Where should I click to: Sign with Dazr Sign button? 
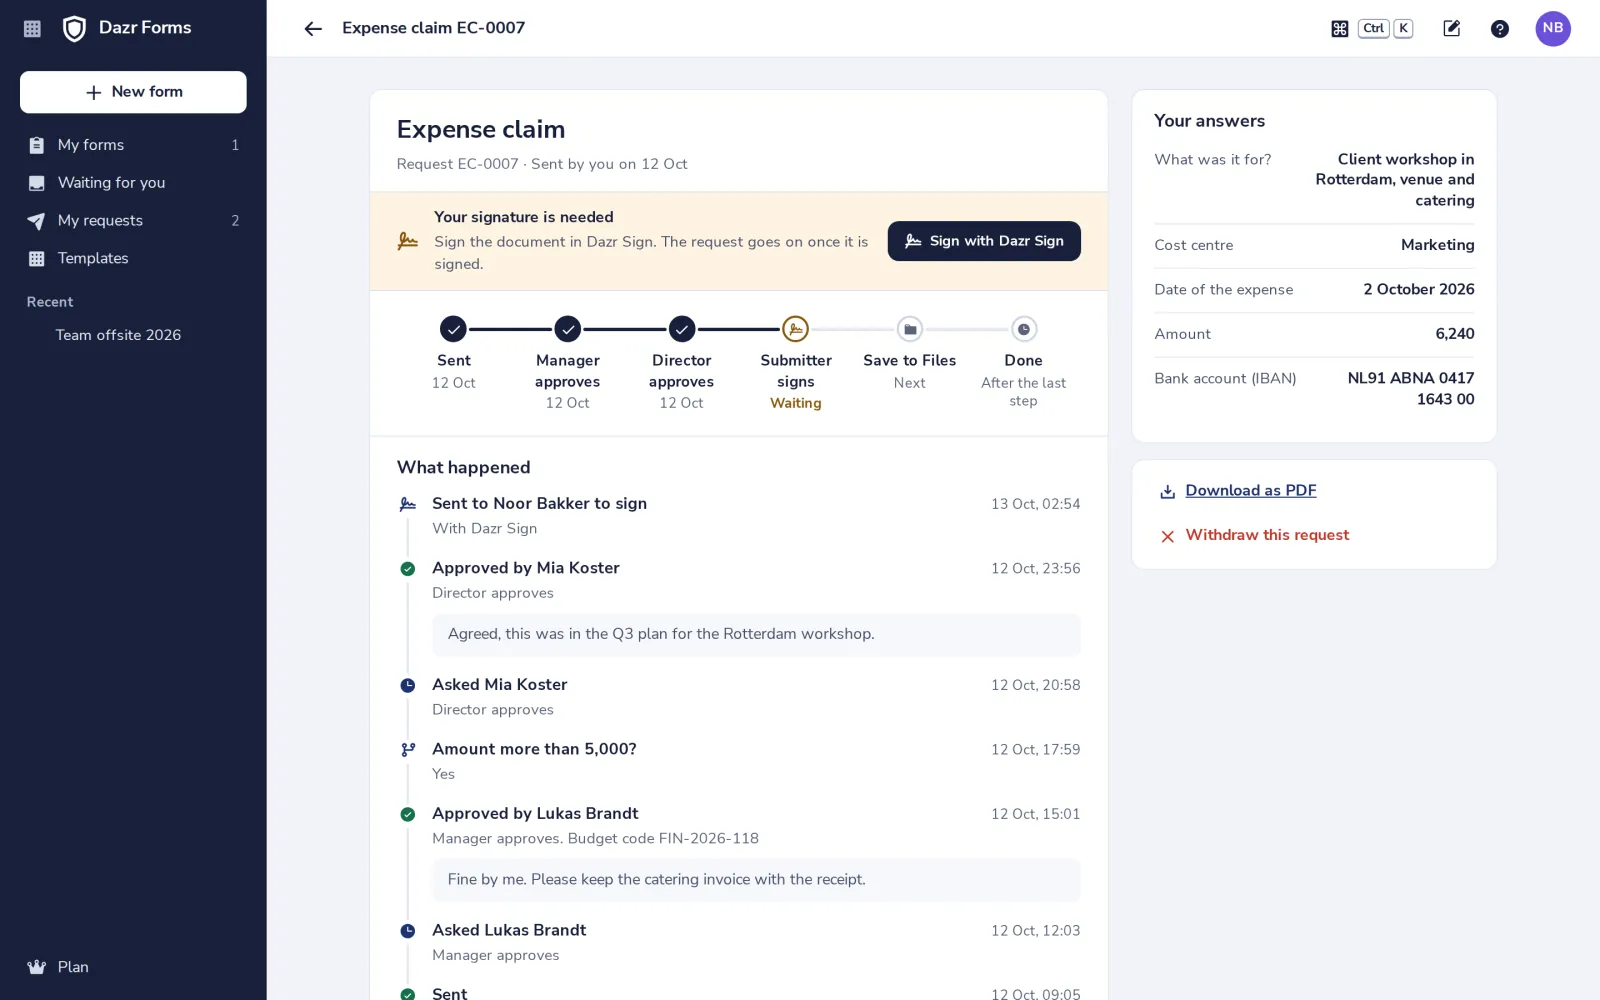pos(984,241)
